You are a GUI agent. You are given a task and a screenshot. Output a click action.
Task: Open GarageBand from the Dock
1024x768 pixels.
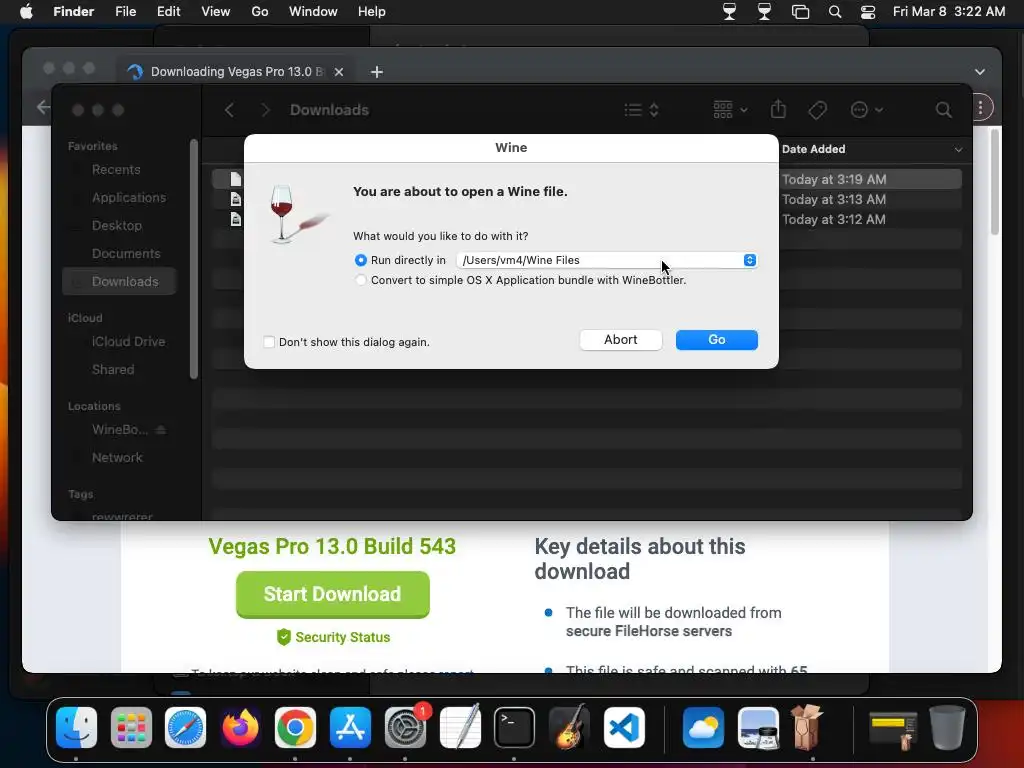pyautogui.click(x=569, y=728)
